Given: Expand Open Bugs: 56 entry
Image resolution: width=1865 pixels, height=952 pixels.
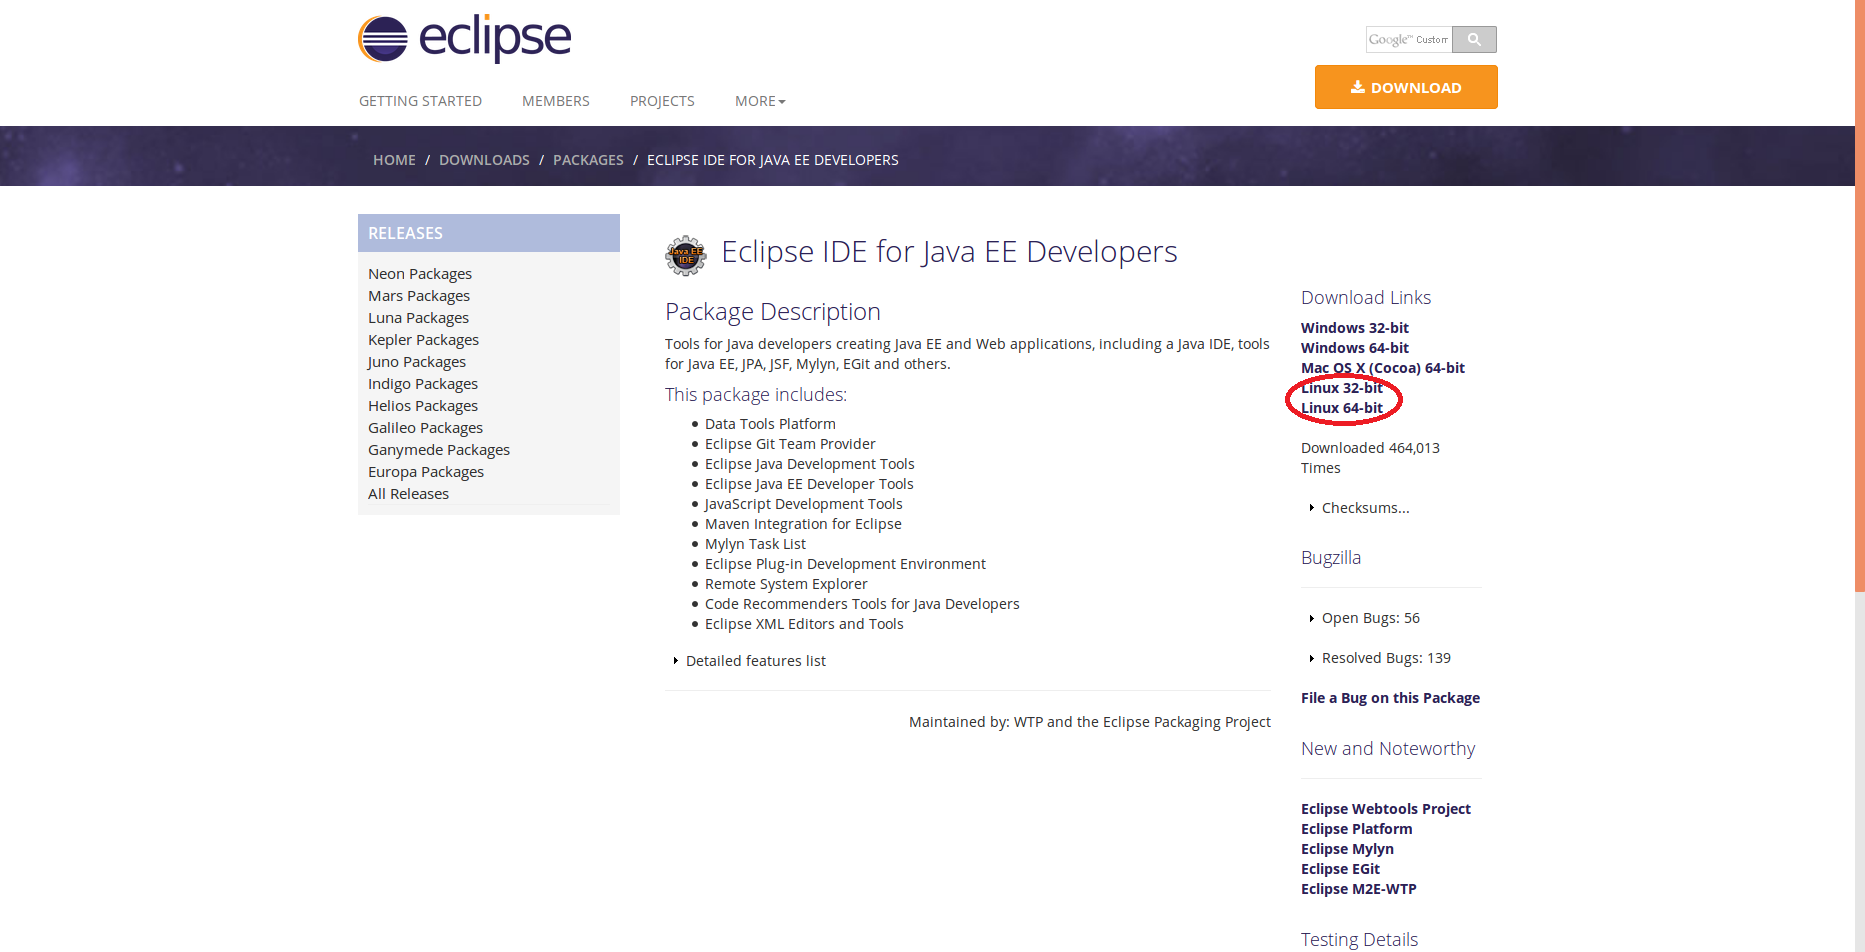Looking at the screenshot, I should click(1365, 618).
